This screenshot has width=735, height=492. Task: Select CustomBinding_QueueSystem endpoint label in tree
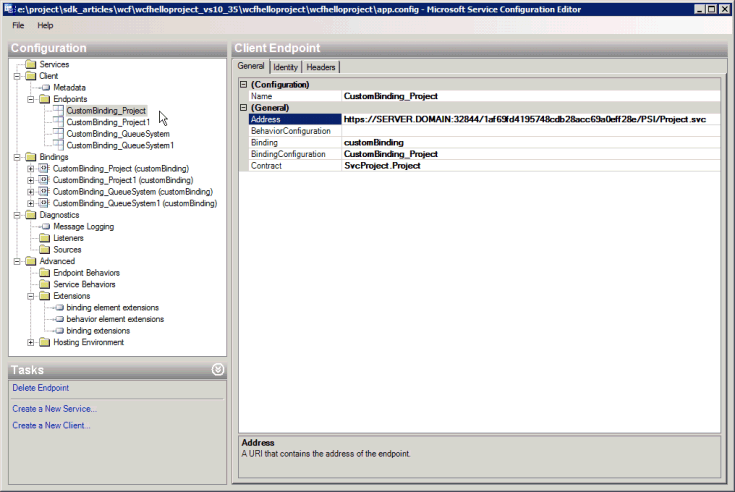click(118, 134)
